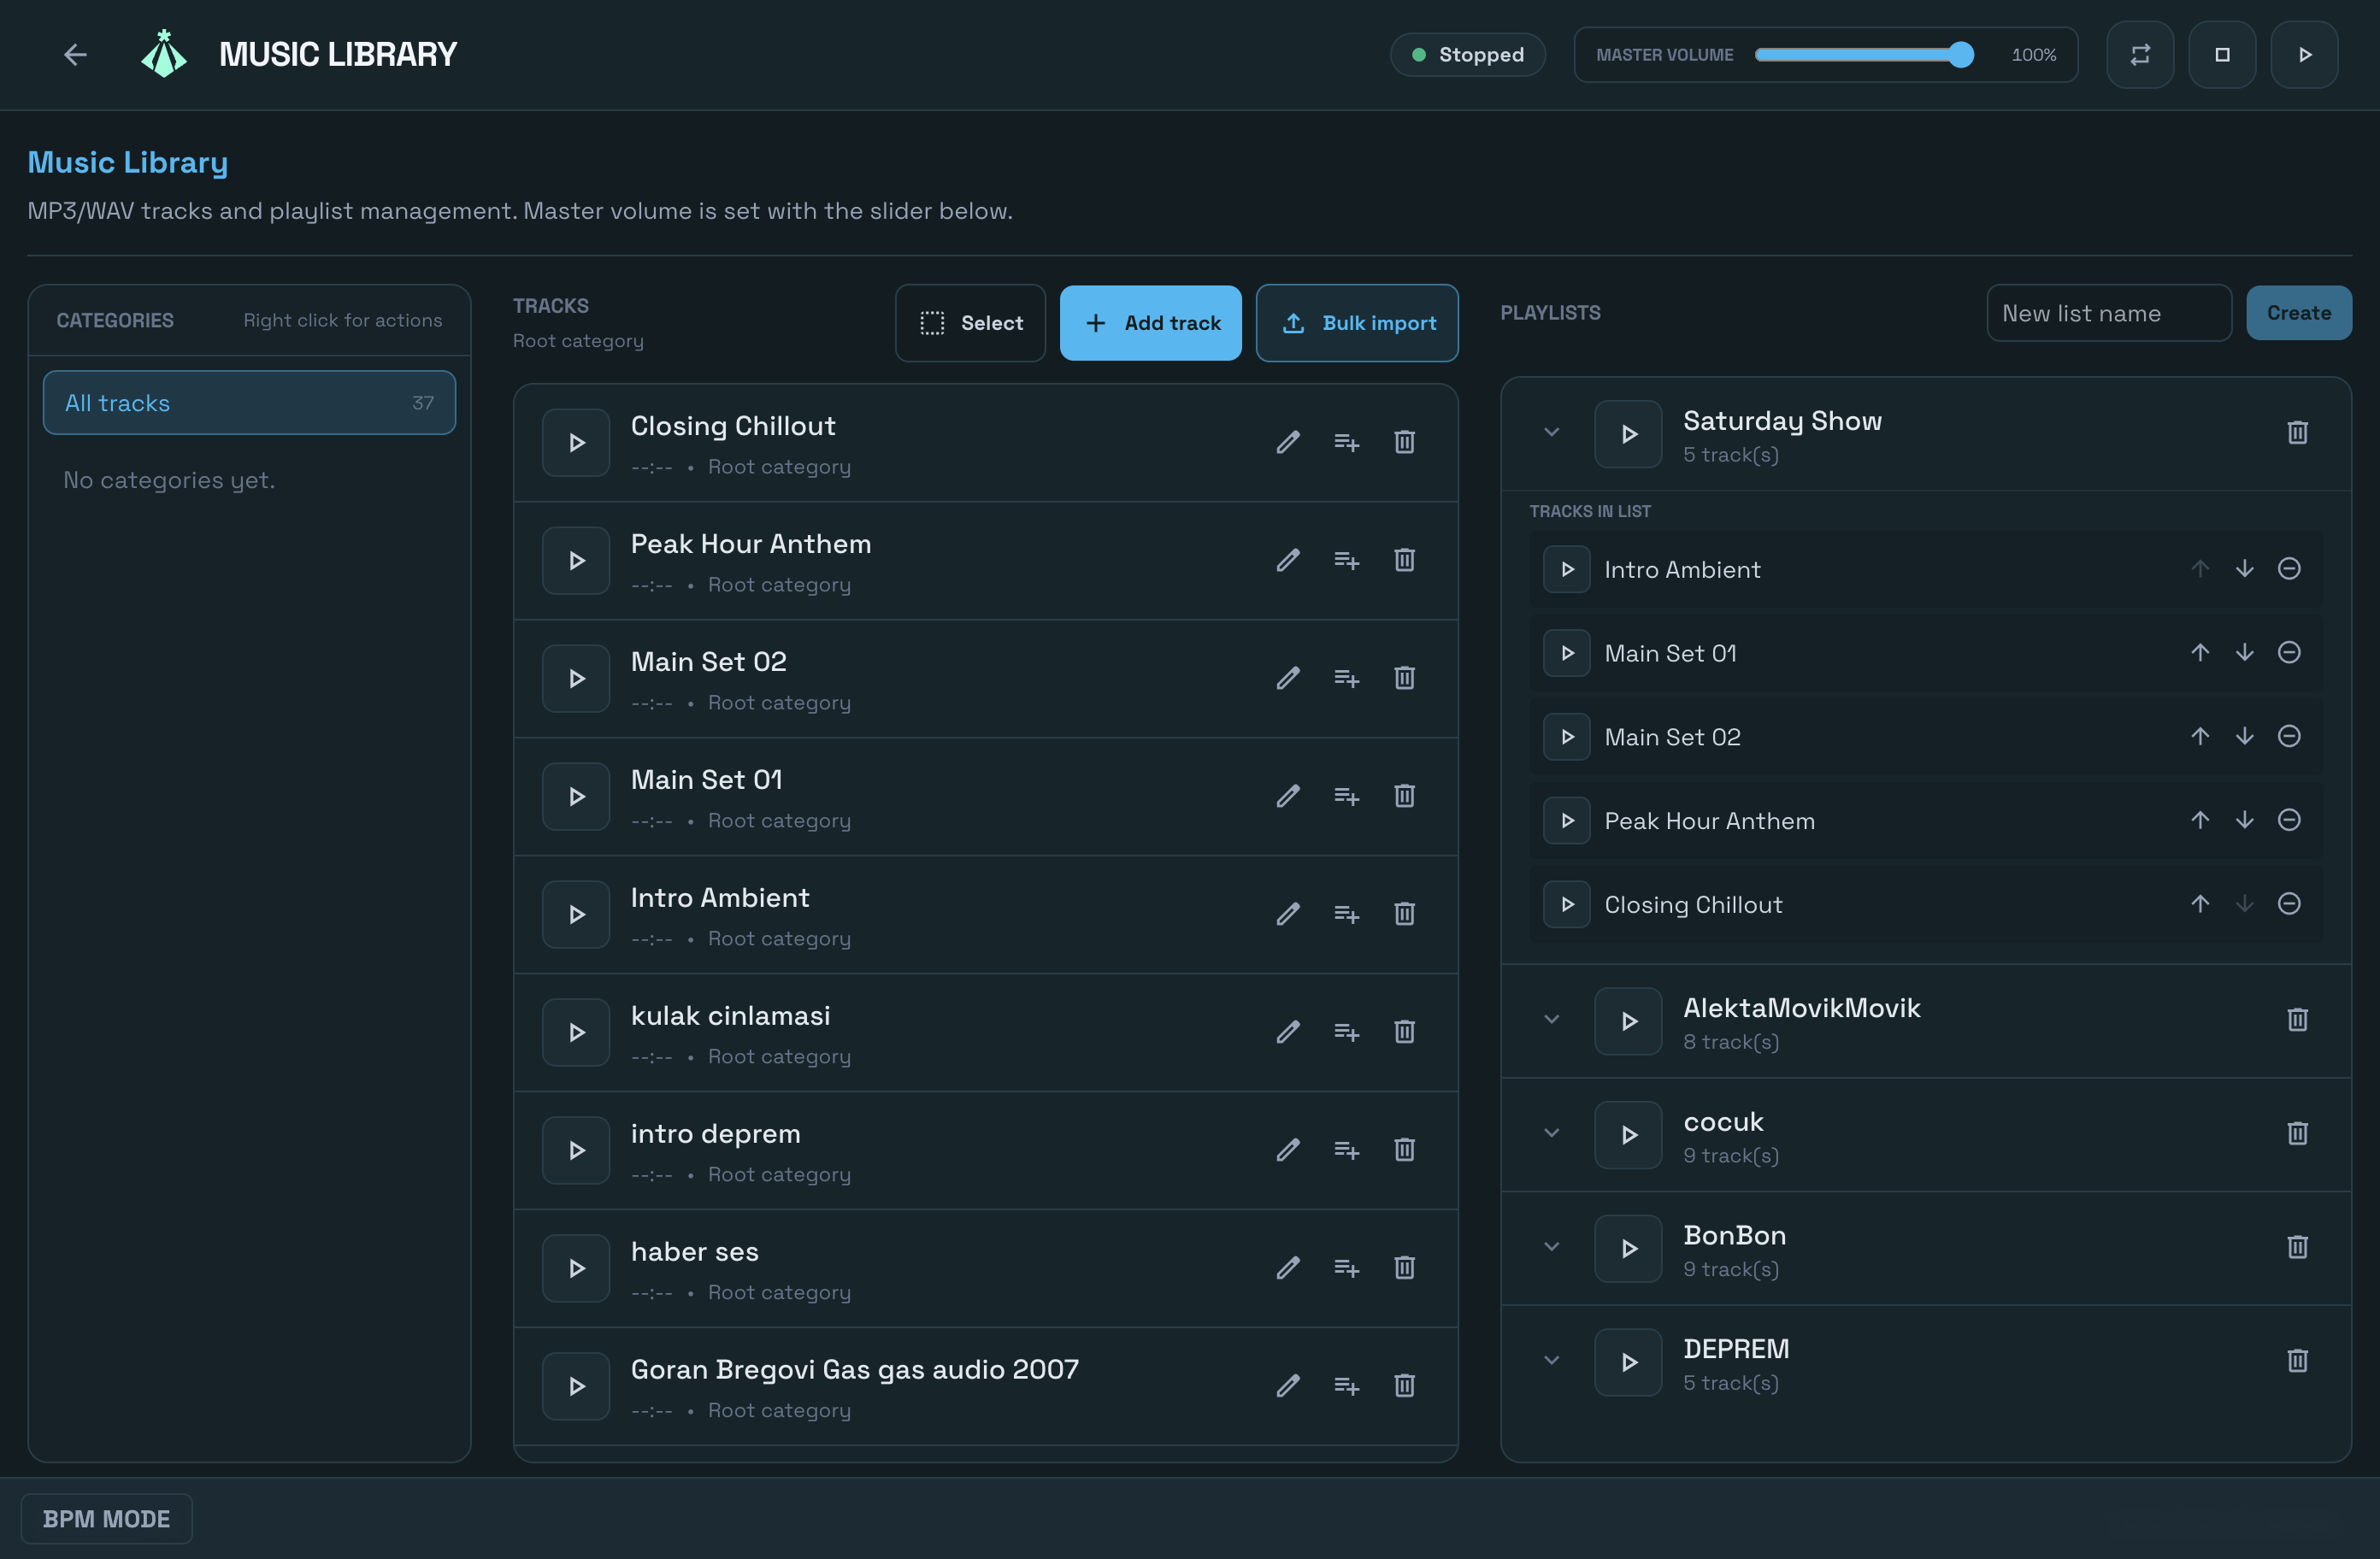Image resolution: width=2380 pixels, height=1559 pixels.
Task: Edit the Goran Bregovi Gas gas track
Action: point(1288,1386)
